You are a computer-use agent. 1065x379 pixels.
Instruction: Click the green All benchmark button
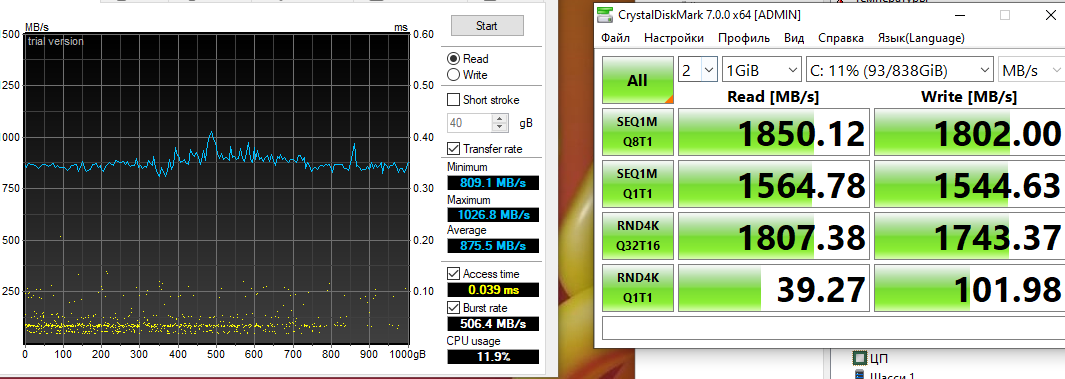click(x=638, y=80)
